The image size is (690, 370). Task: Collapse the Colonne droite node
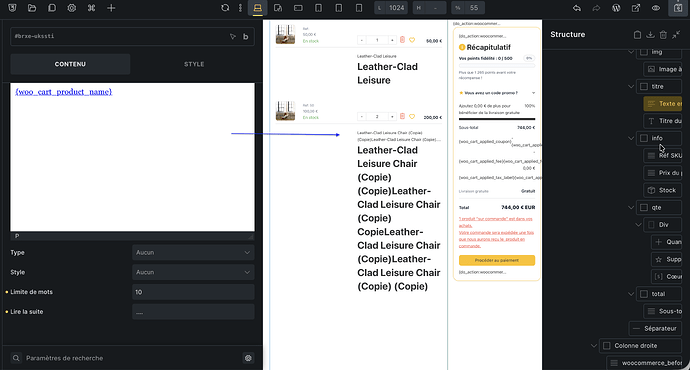coord(594,346)
